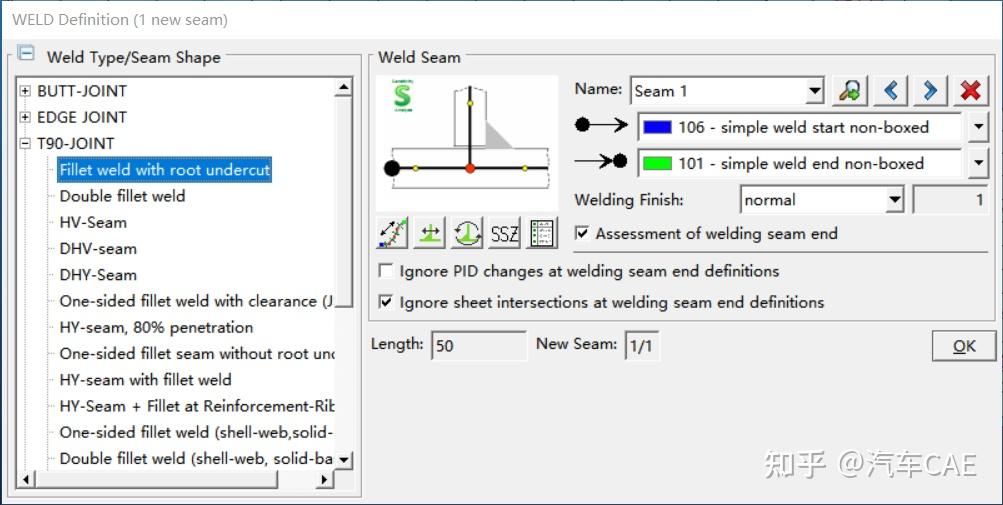Click the diagonal arrow seam direction icon
The width and height of the screenshot is (1003, 505).
(392, 234)
